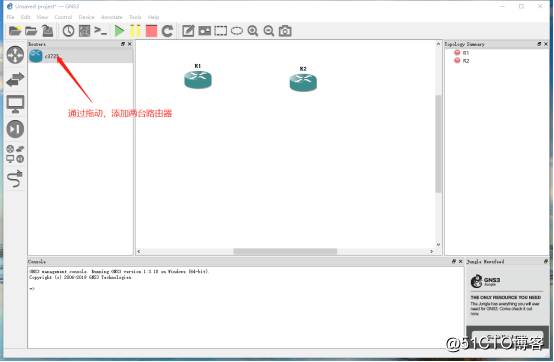Open the Help menu
Screen dimensions: 554x362
pyautogui.click(x=153, y=17)
